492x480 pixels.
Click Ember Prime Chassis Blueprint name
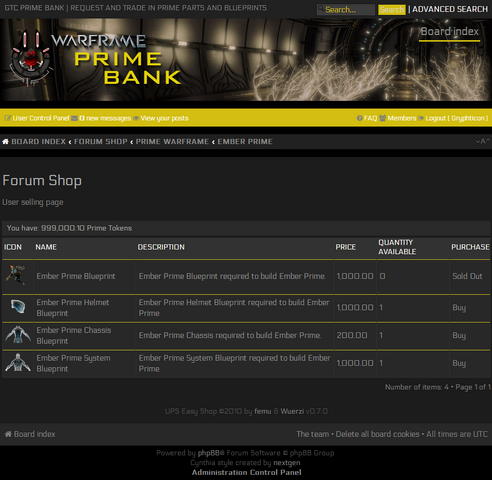click(74, 335)
